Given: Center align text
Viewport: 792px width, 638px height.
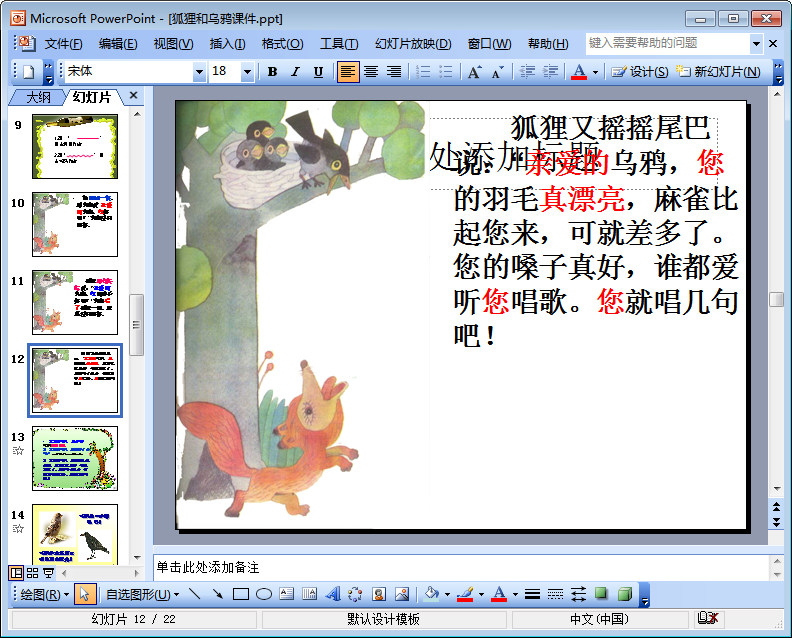Looking at the screenshot, I should click(371, 72).
